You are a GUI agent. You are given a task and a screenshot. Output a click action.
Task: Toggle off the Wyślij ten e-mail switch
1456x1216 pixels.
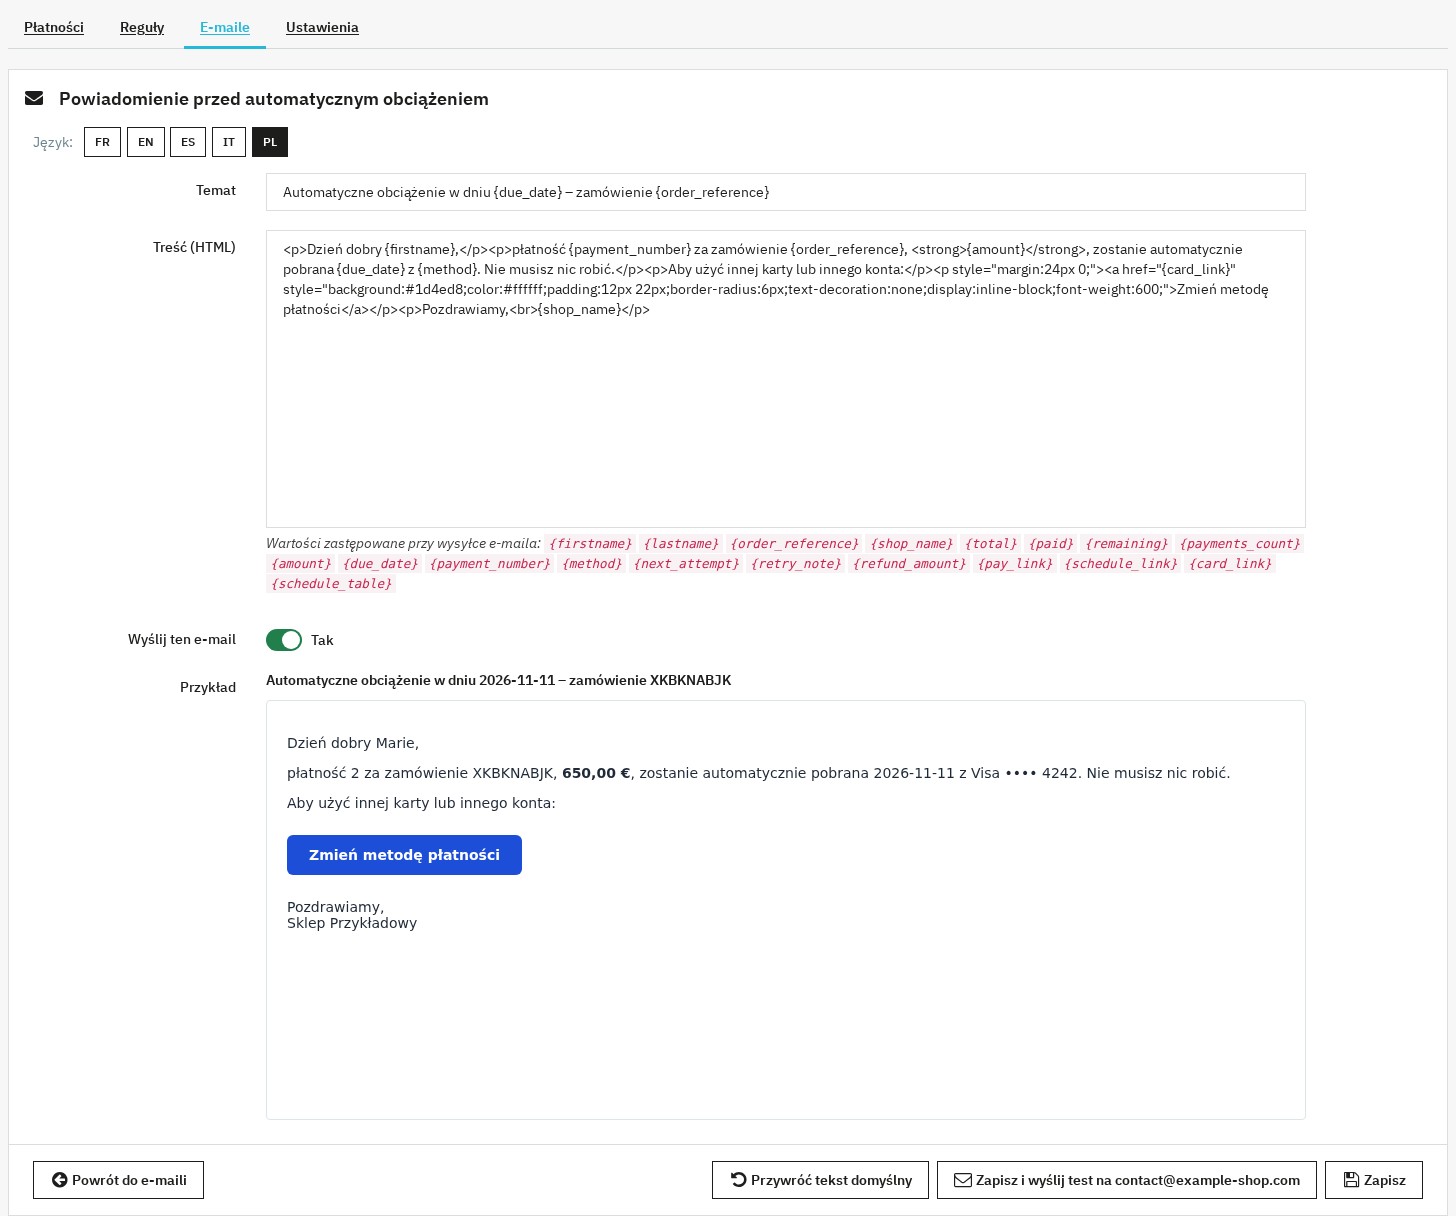click(x=284, y=640)
